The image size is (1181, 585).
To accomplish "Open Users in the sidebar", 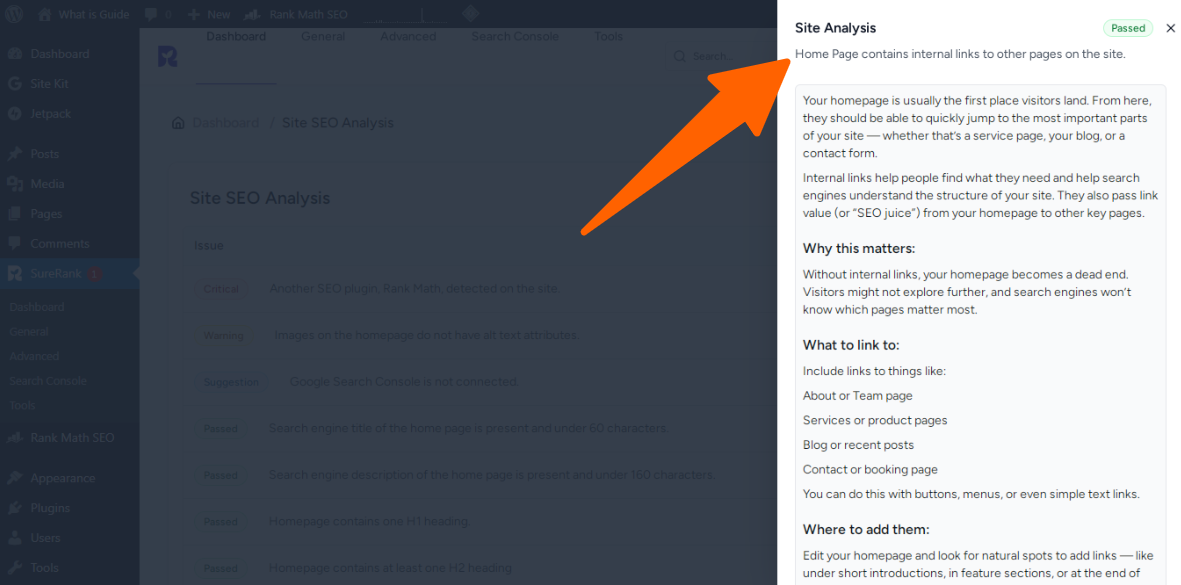I will (x=45, y=538).
